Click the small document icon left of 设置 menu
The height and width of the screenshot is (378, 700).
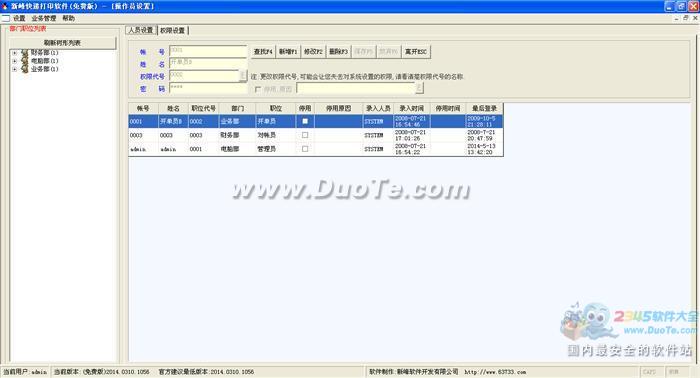click(x=5, y=18)
